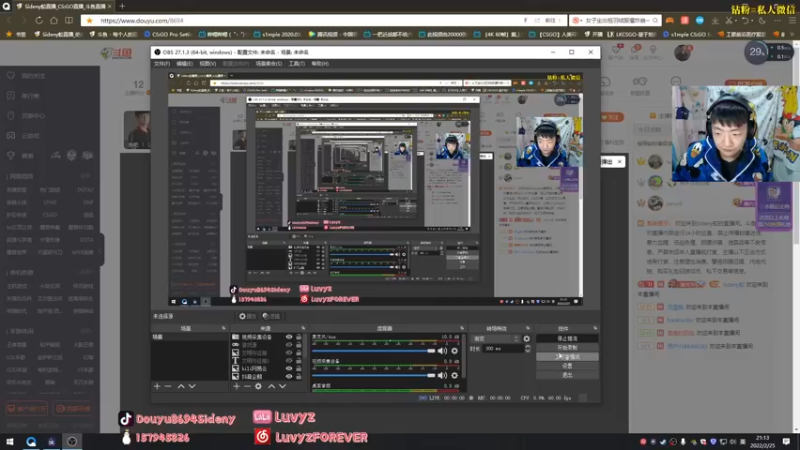Open OBS from the Windows taskbar

(72, 441)
